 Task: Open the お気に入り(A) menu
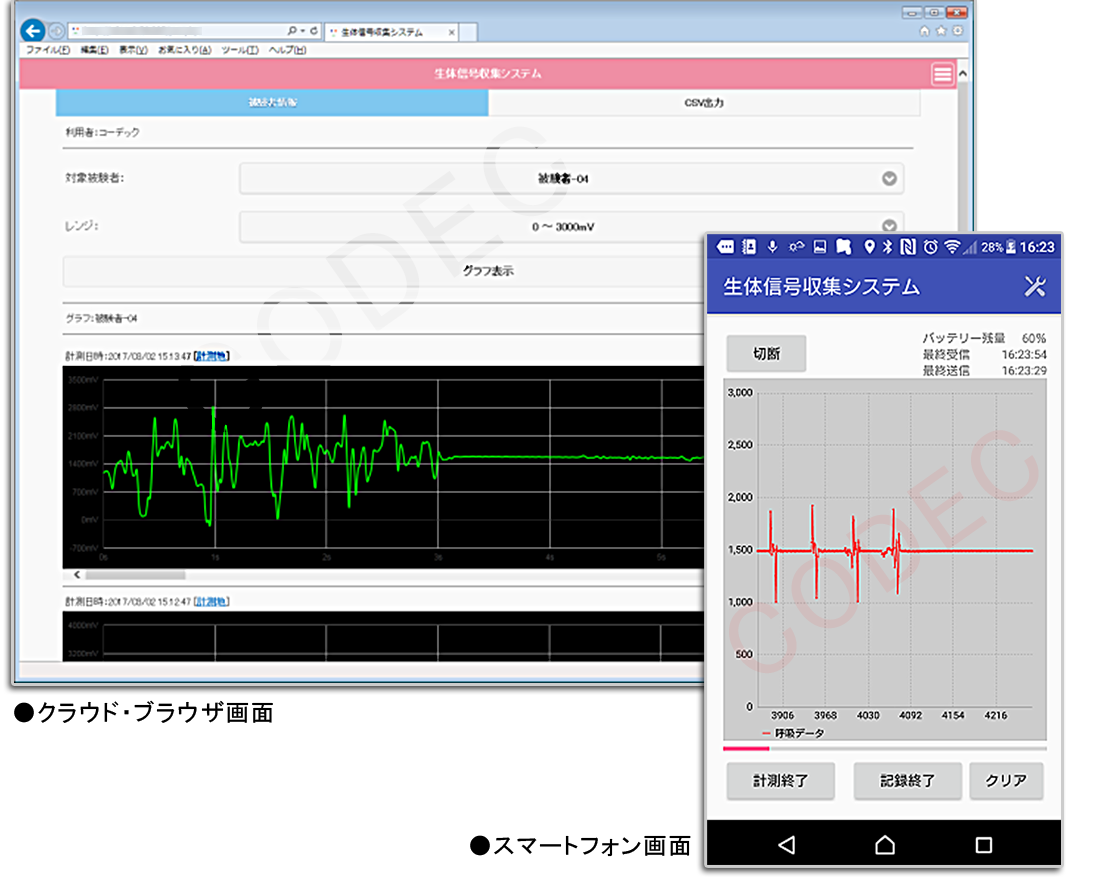click(x=184, y=50)
